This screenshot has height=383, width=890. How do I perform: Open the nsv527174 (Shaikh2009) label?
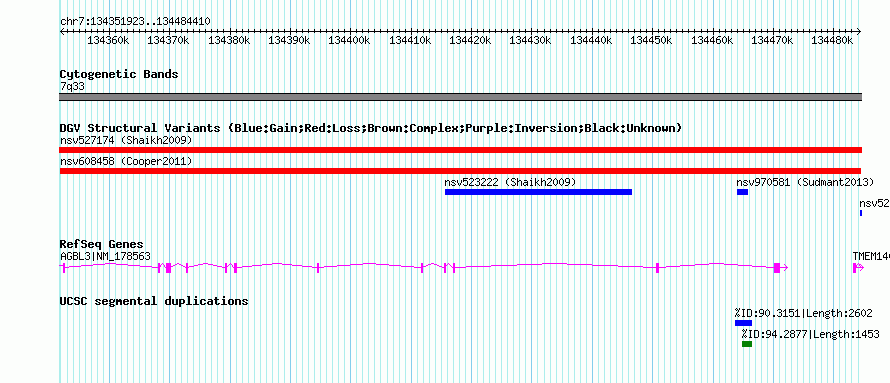click(126, 140)
